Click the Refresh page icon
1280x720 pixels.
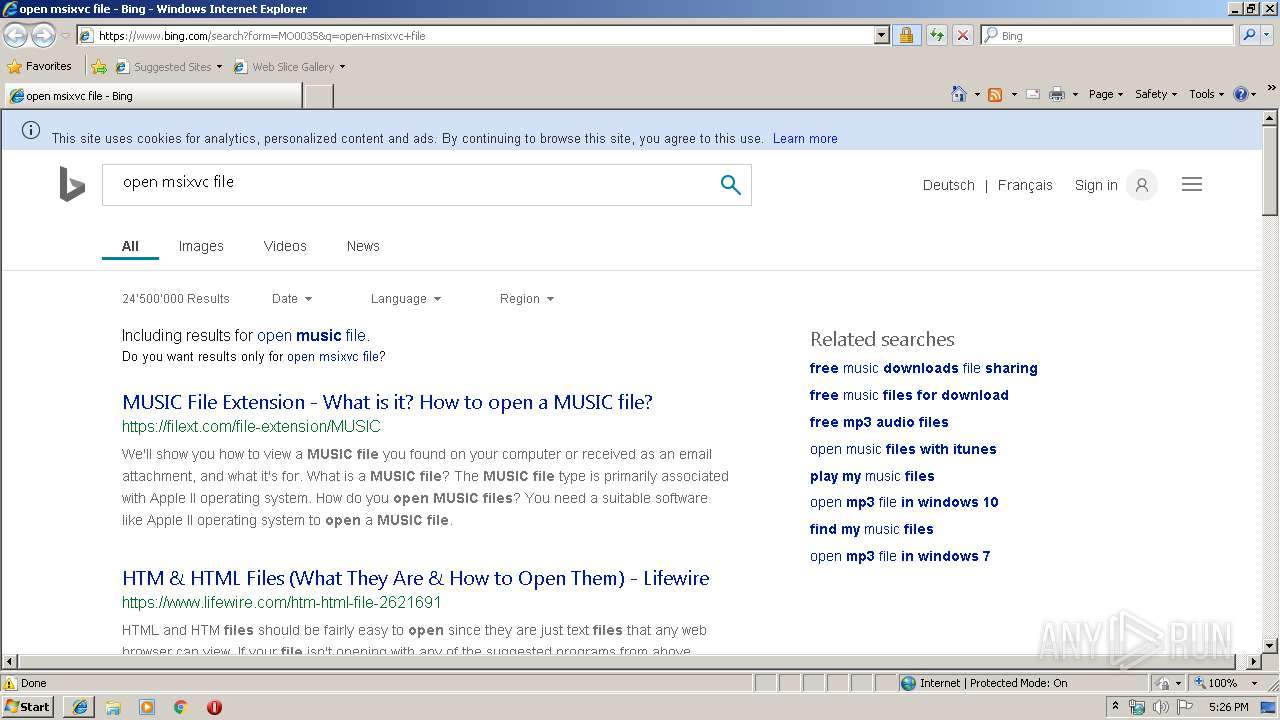936,35
